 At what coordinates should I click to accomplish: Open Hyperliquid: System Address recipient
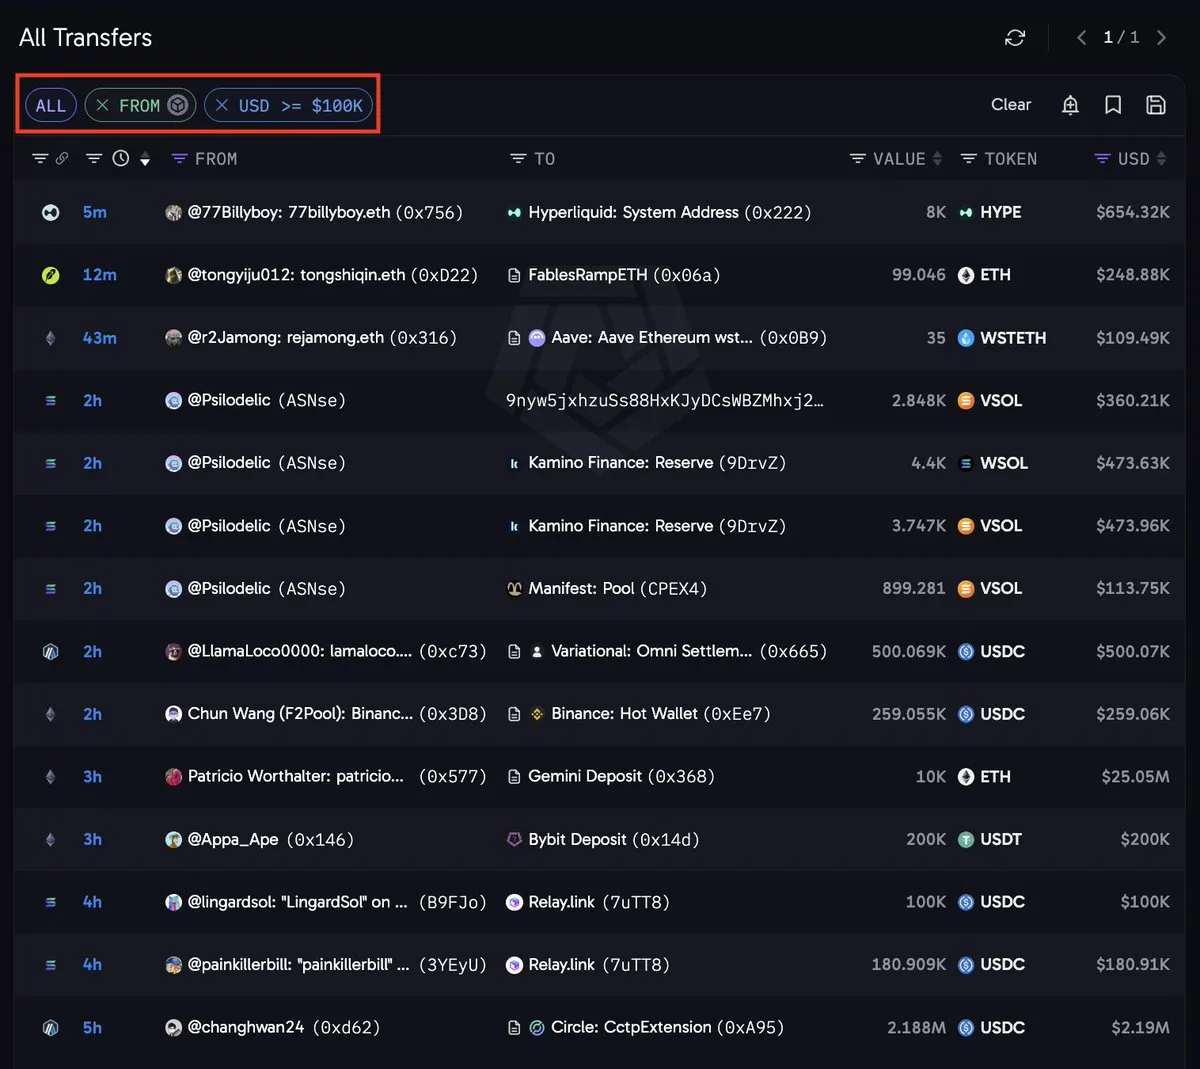click(x=659, y=212)
